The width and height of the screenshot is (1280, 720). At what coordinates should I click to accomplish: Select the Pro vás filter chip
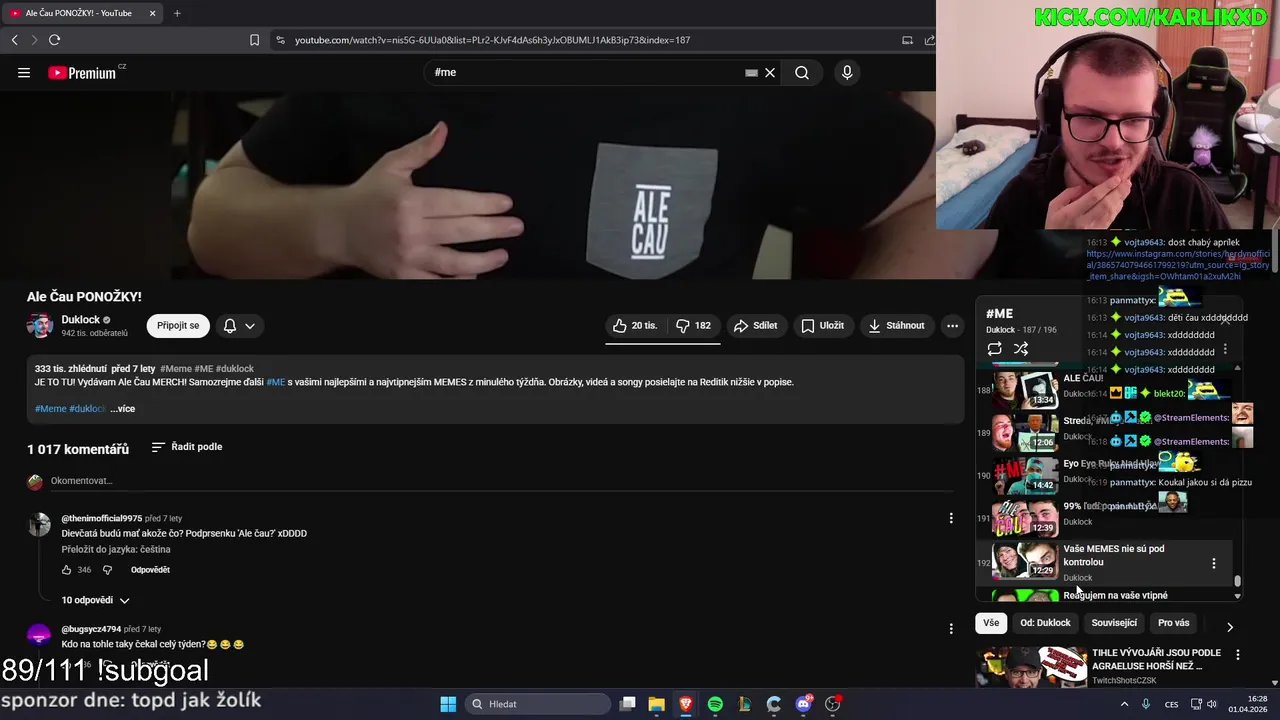[1174, 623]
